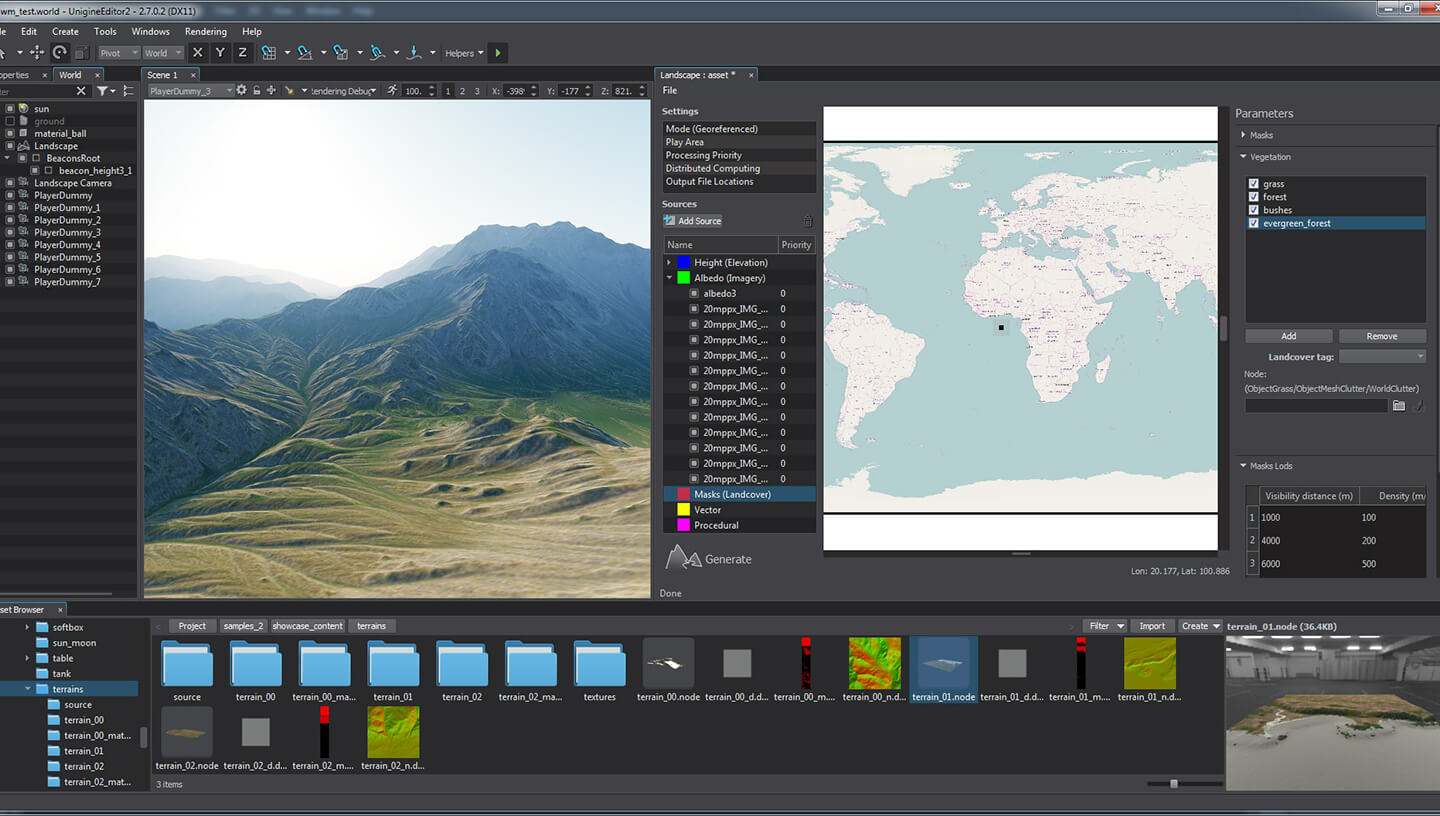
Task: Open folder browse icon for node path
Action: click(1399, 406)
